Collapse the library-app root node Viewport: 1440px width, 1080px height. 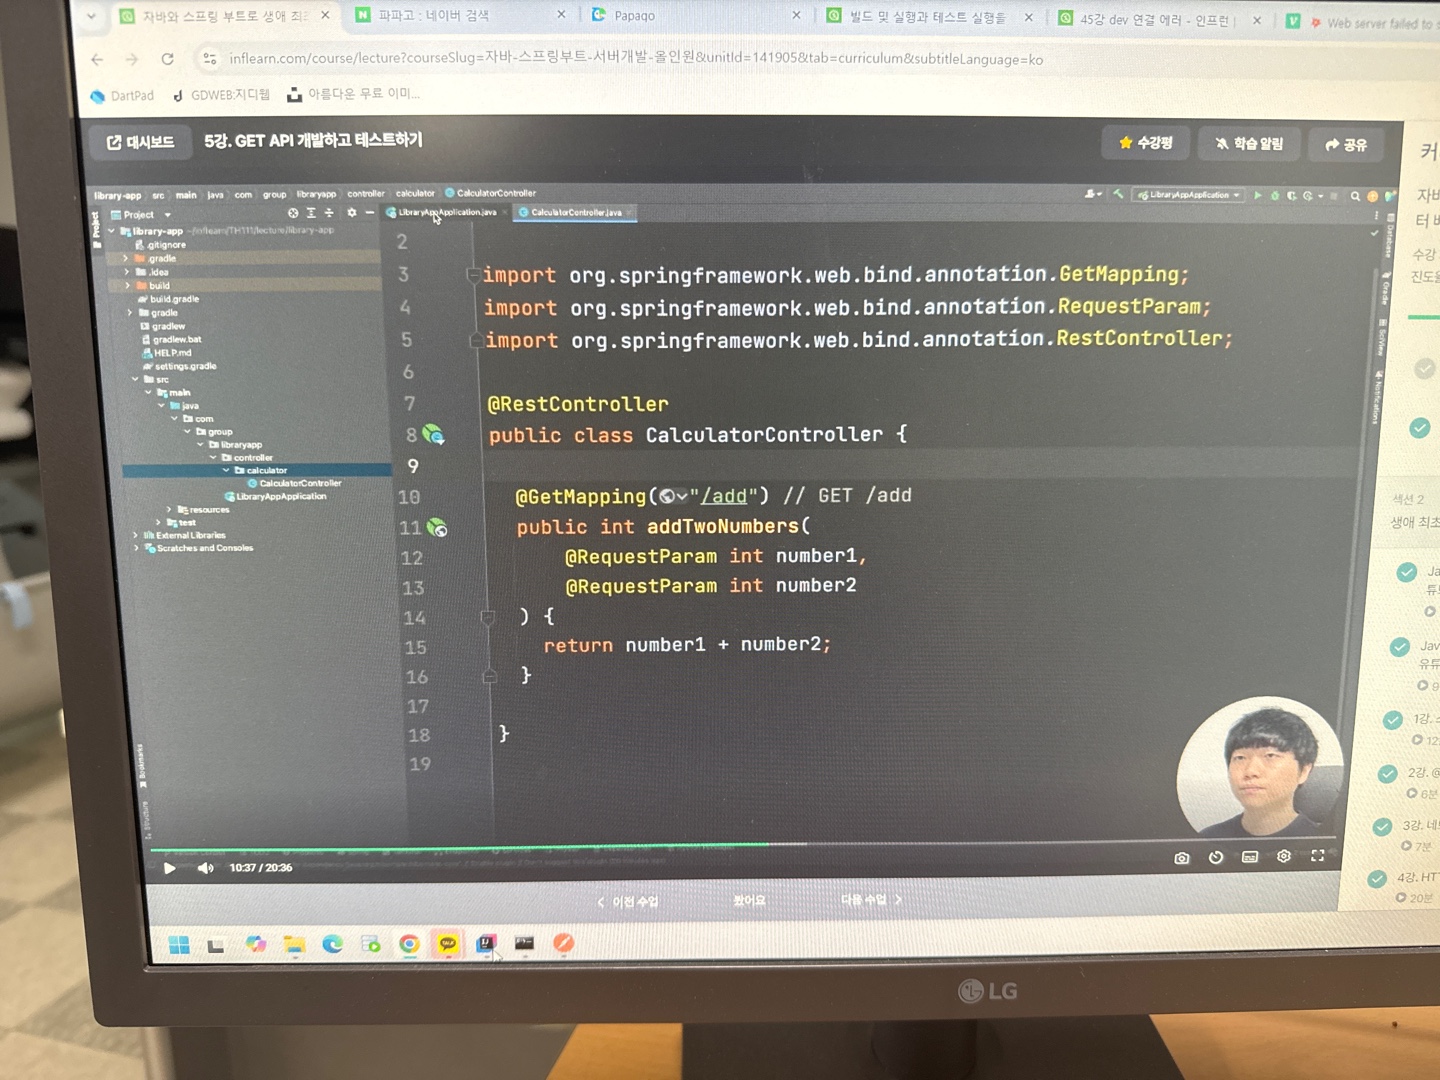click(111, 231)
